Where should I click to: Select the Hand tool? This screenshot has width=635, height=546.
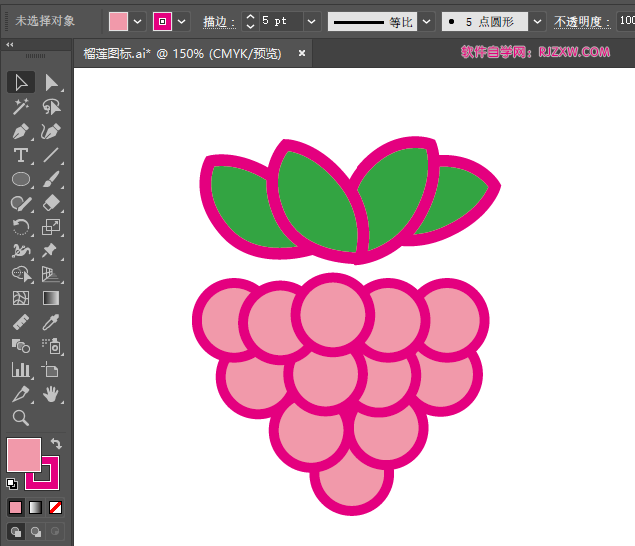point(51,394)
